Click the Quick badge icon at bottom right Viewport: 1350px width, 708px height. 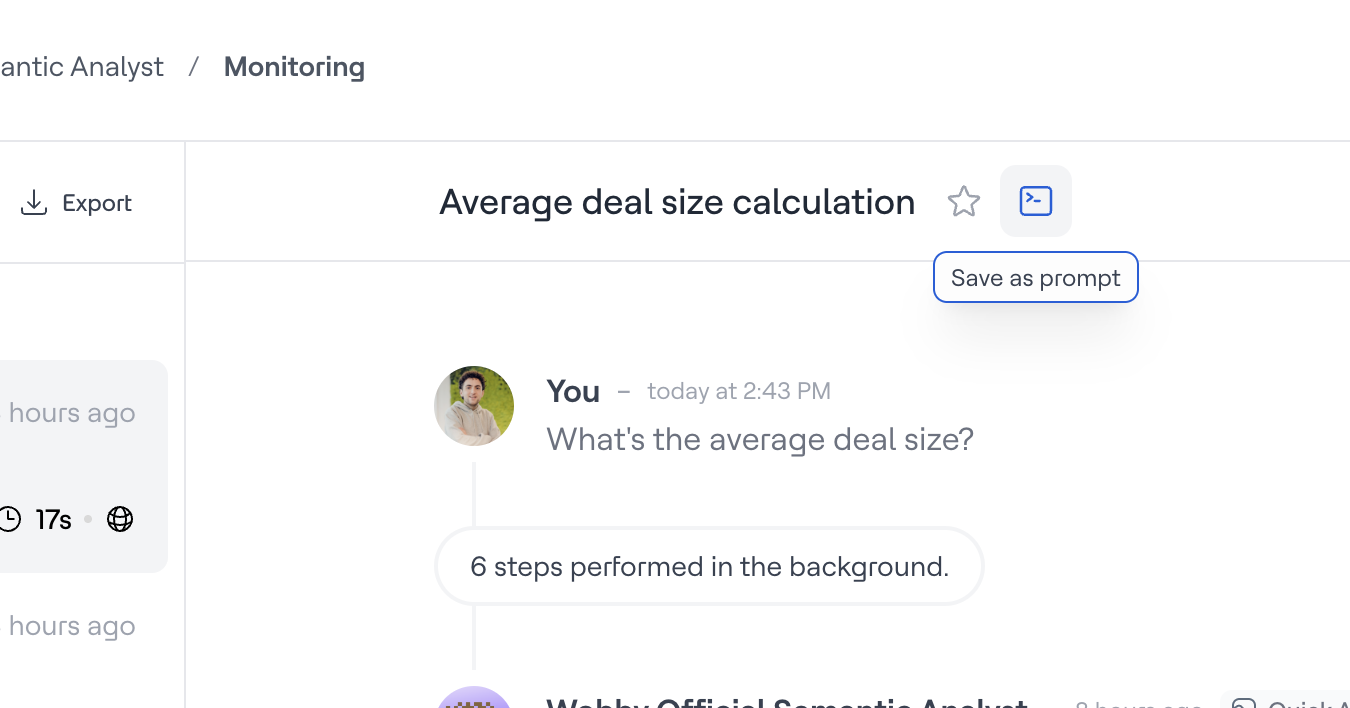point(1243,704)
